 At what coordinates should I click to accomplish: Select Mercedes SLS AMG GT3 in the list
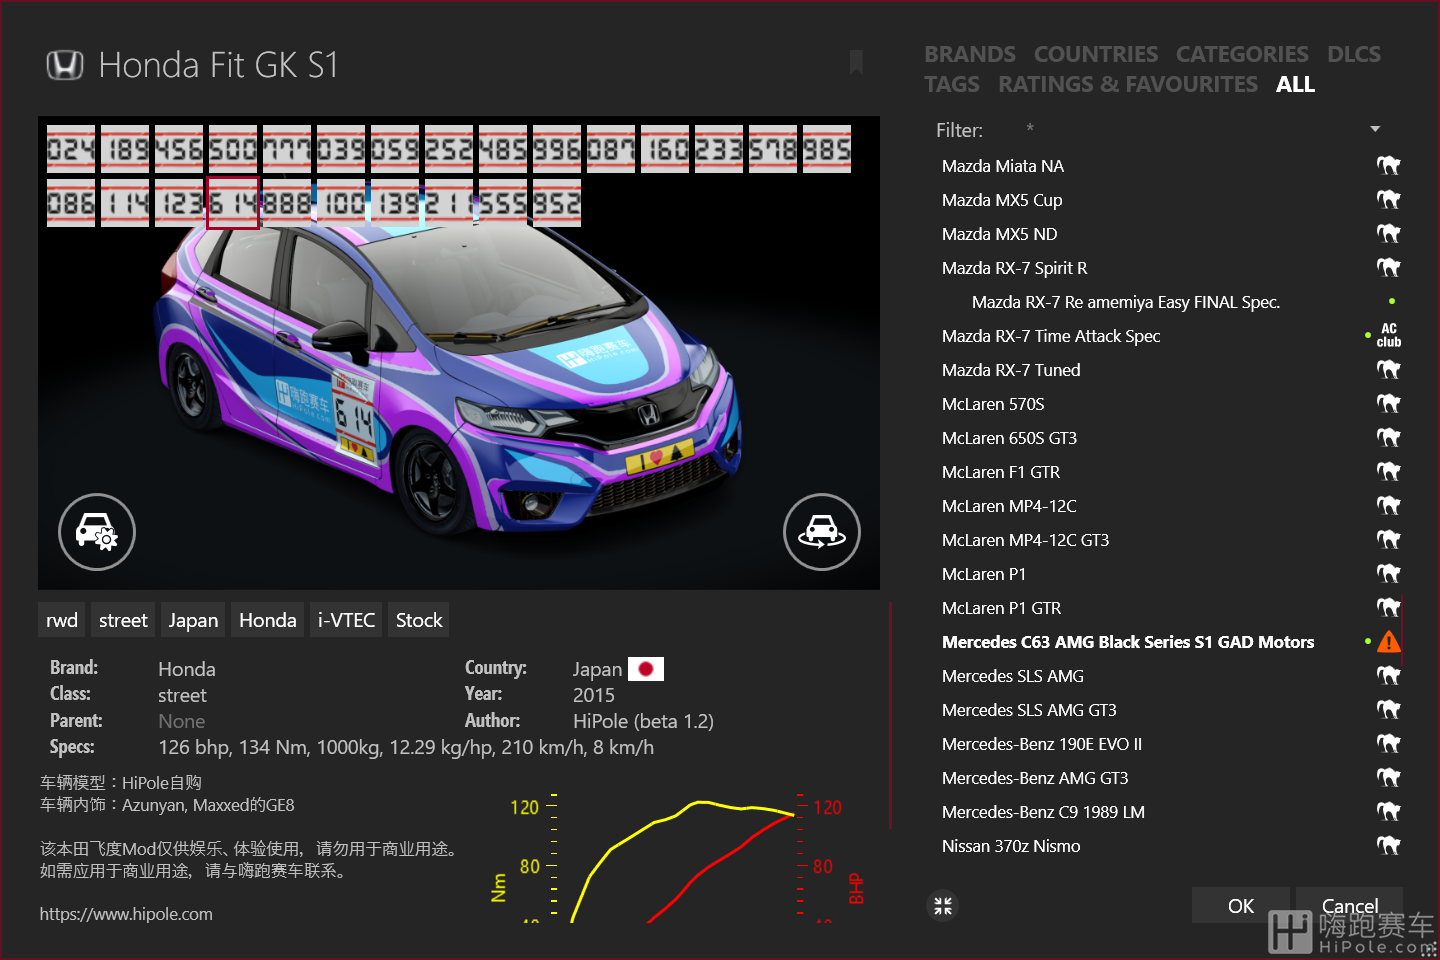tap(1029, 710)
